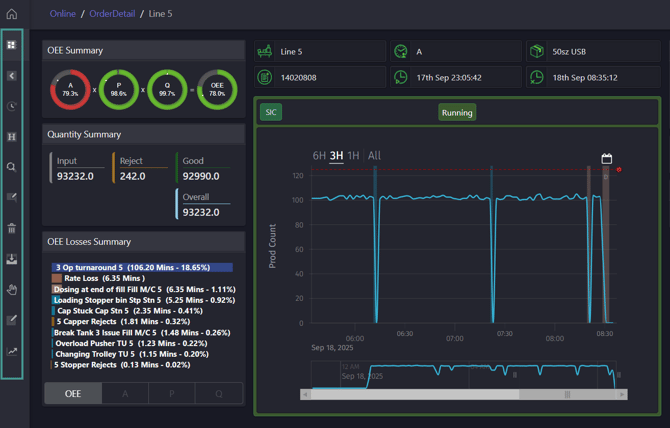Click the chart navigator scrollbar handle
670x428 pixels.
tap(567, 394)
